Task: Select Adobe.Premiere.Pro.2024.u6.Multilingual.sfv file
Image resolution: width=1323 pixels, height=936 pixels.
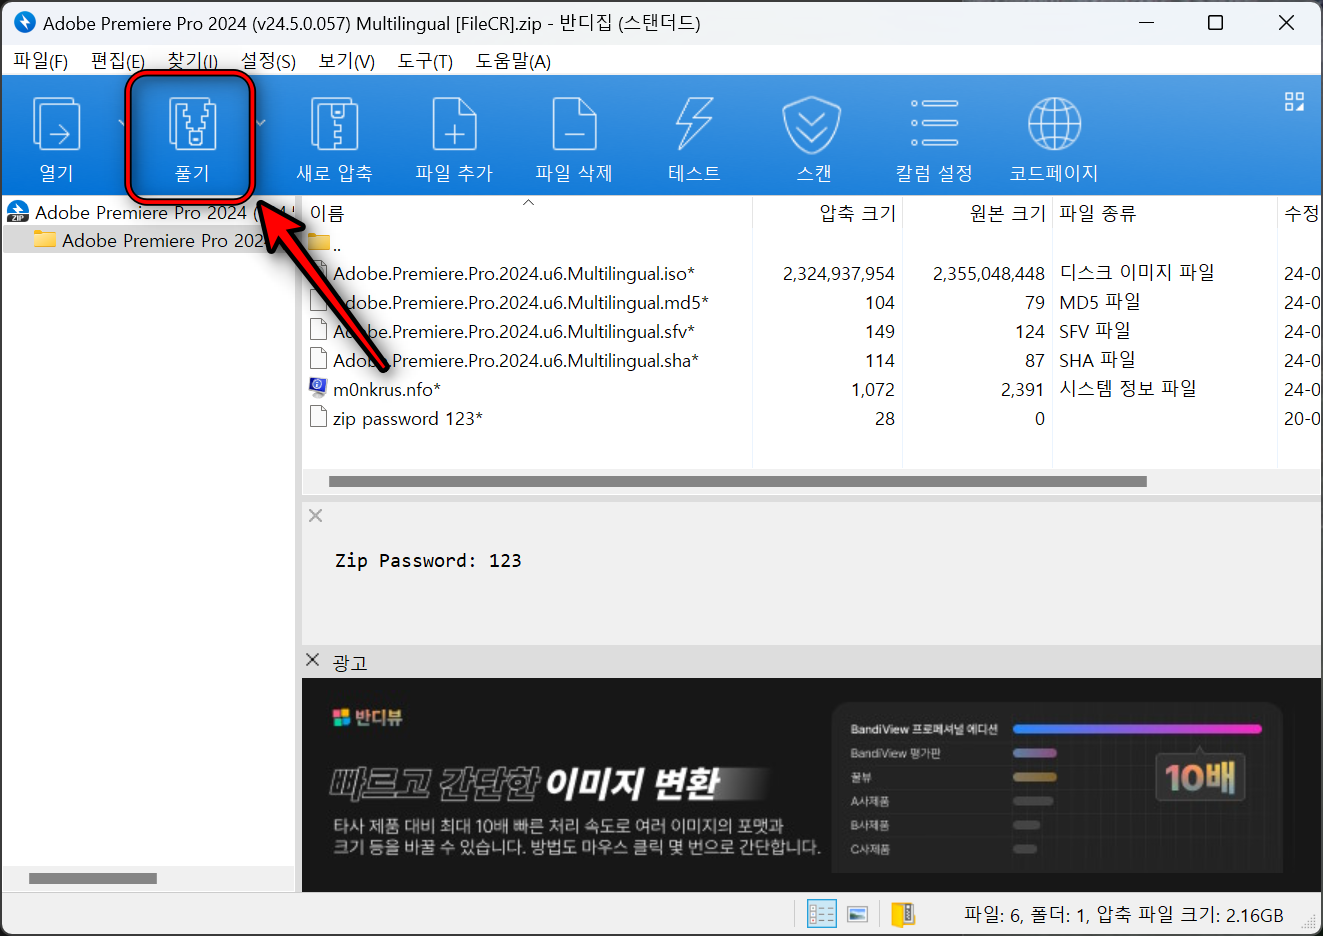Action: pyautogui.click(x=513, y=331)
